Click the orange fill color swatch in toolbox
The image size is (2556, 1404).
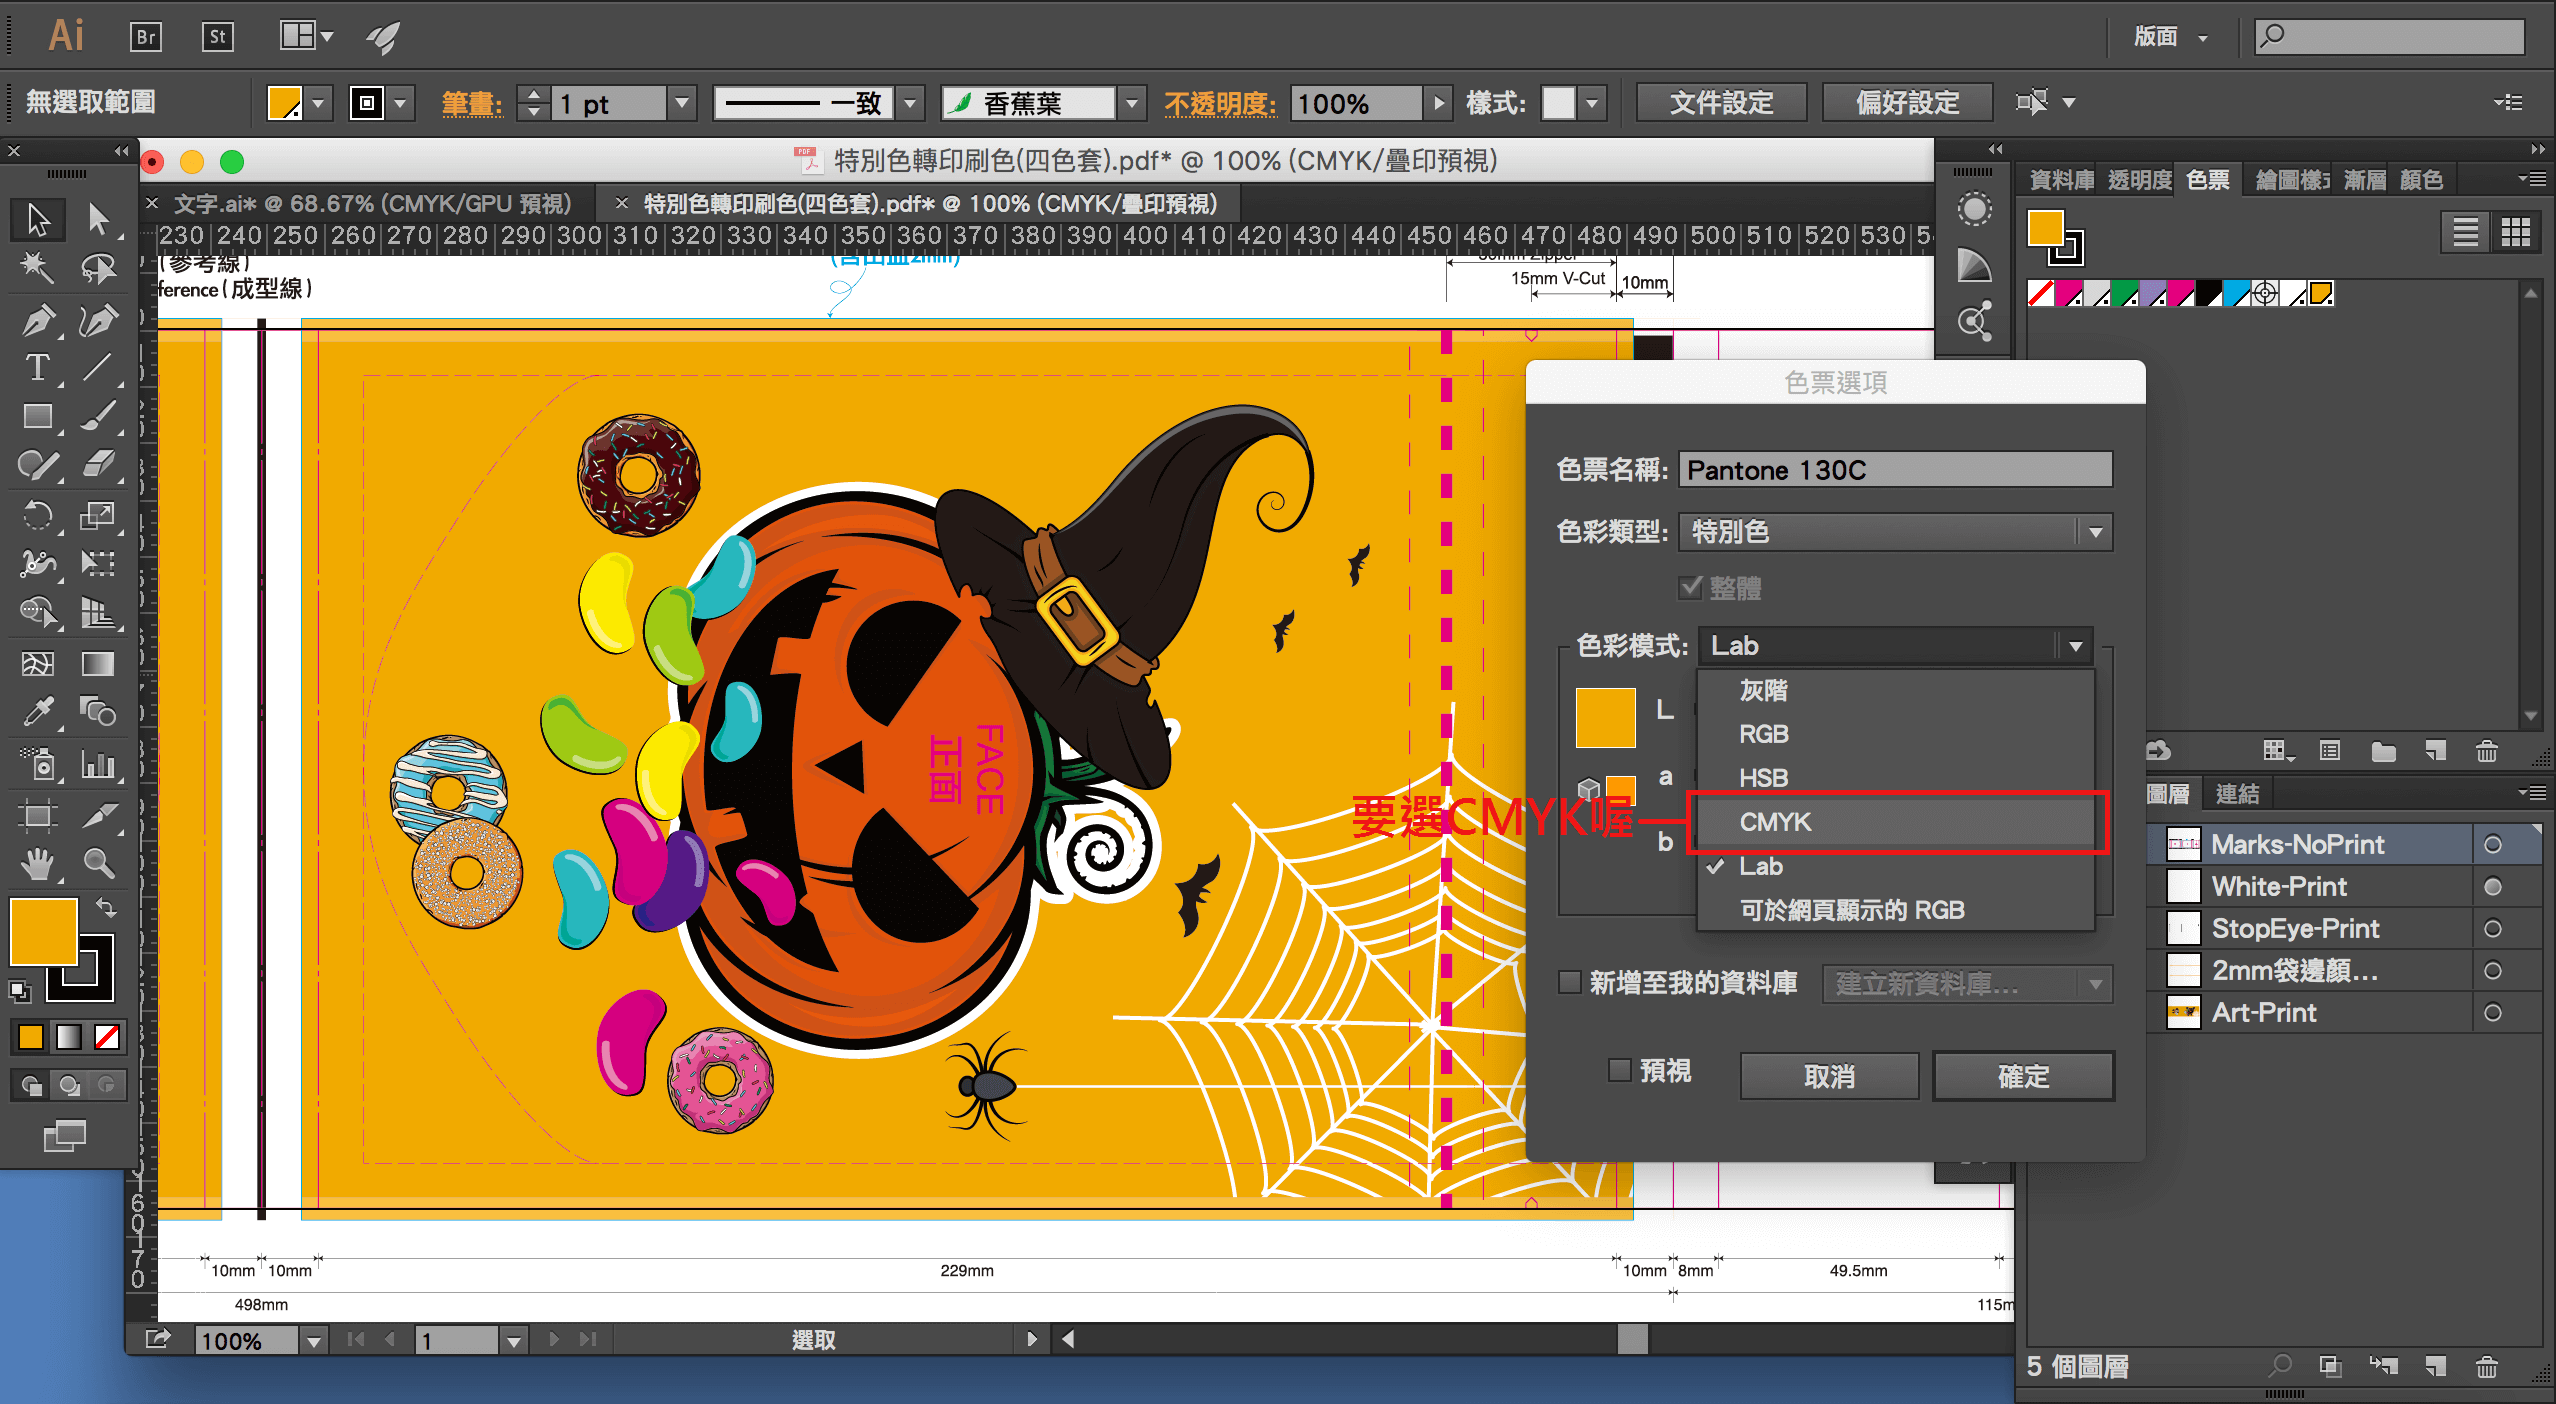point(42,931)
